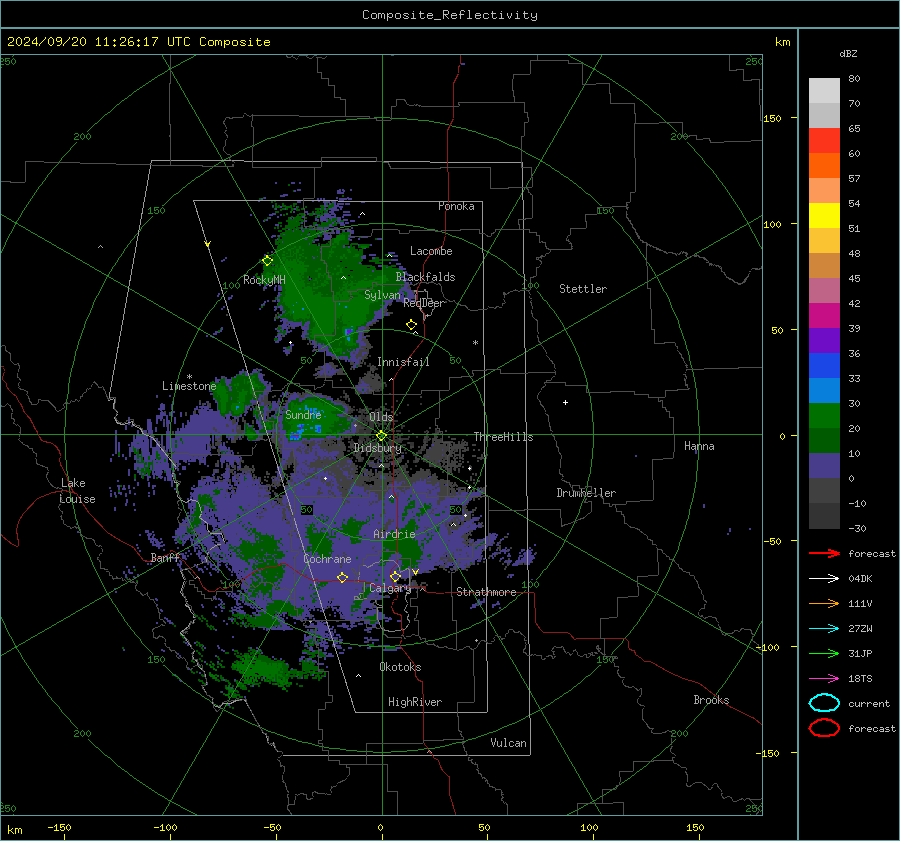Pick the blue 36 dBZ color swatch
The width and height of the screenshot is (900, 841).
click(x=824, y=366)
